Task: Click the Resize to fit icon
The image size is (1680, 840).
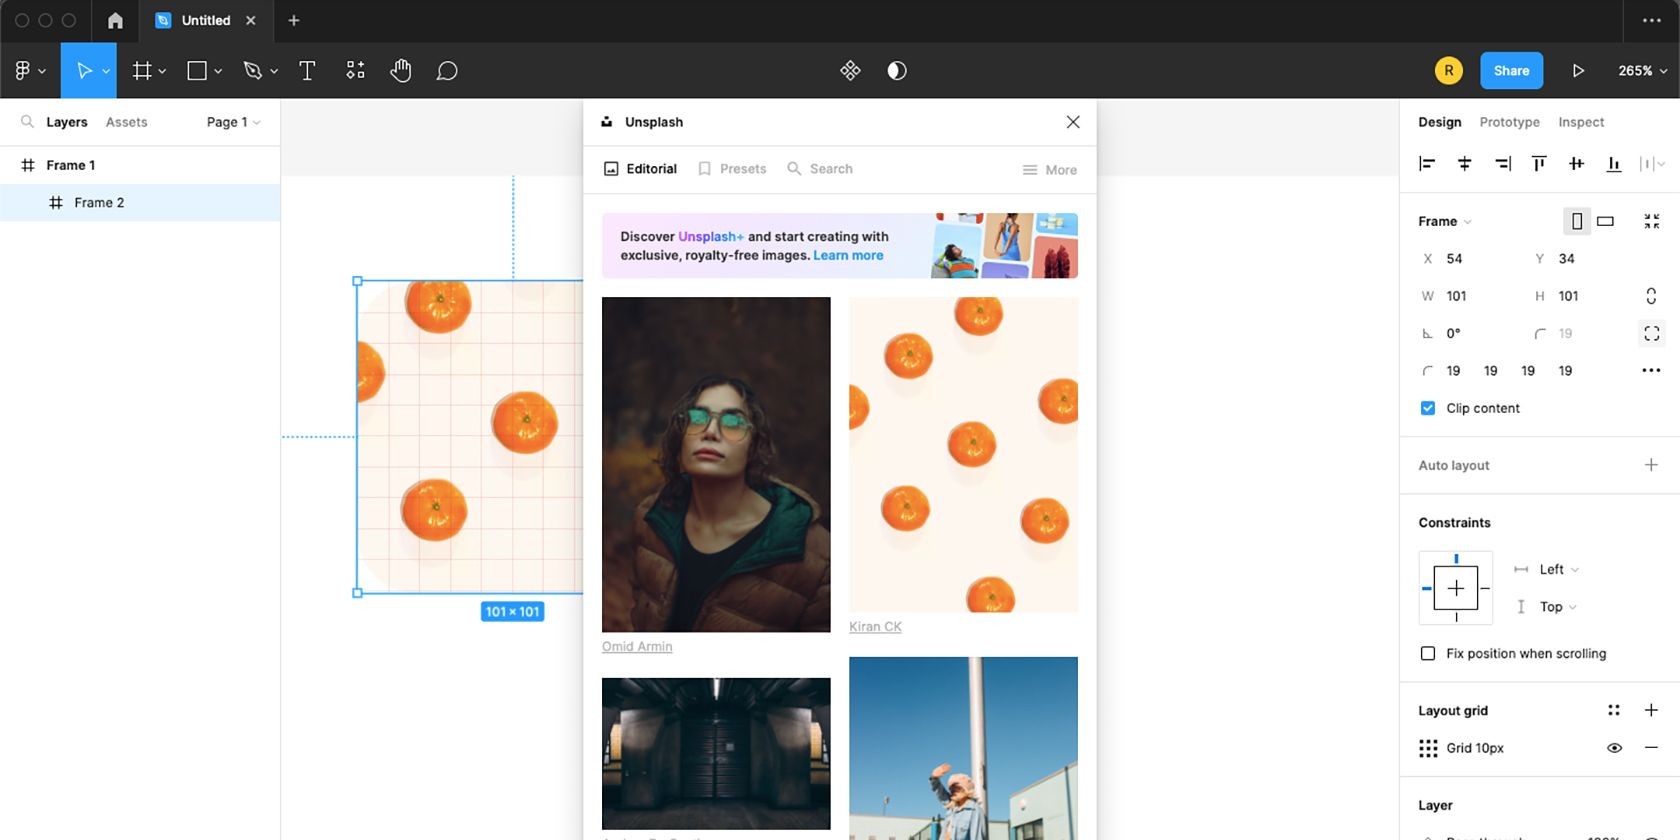Action: 1651,221
